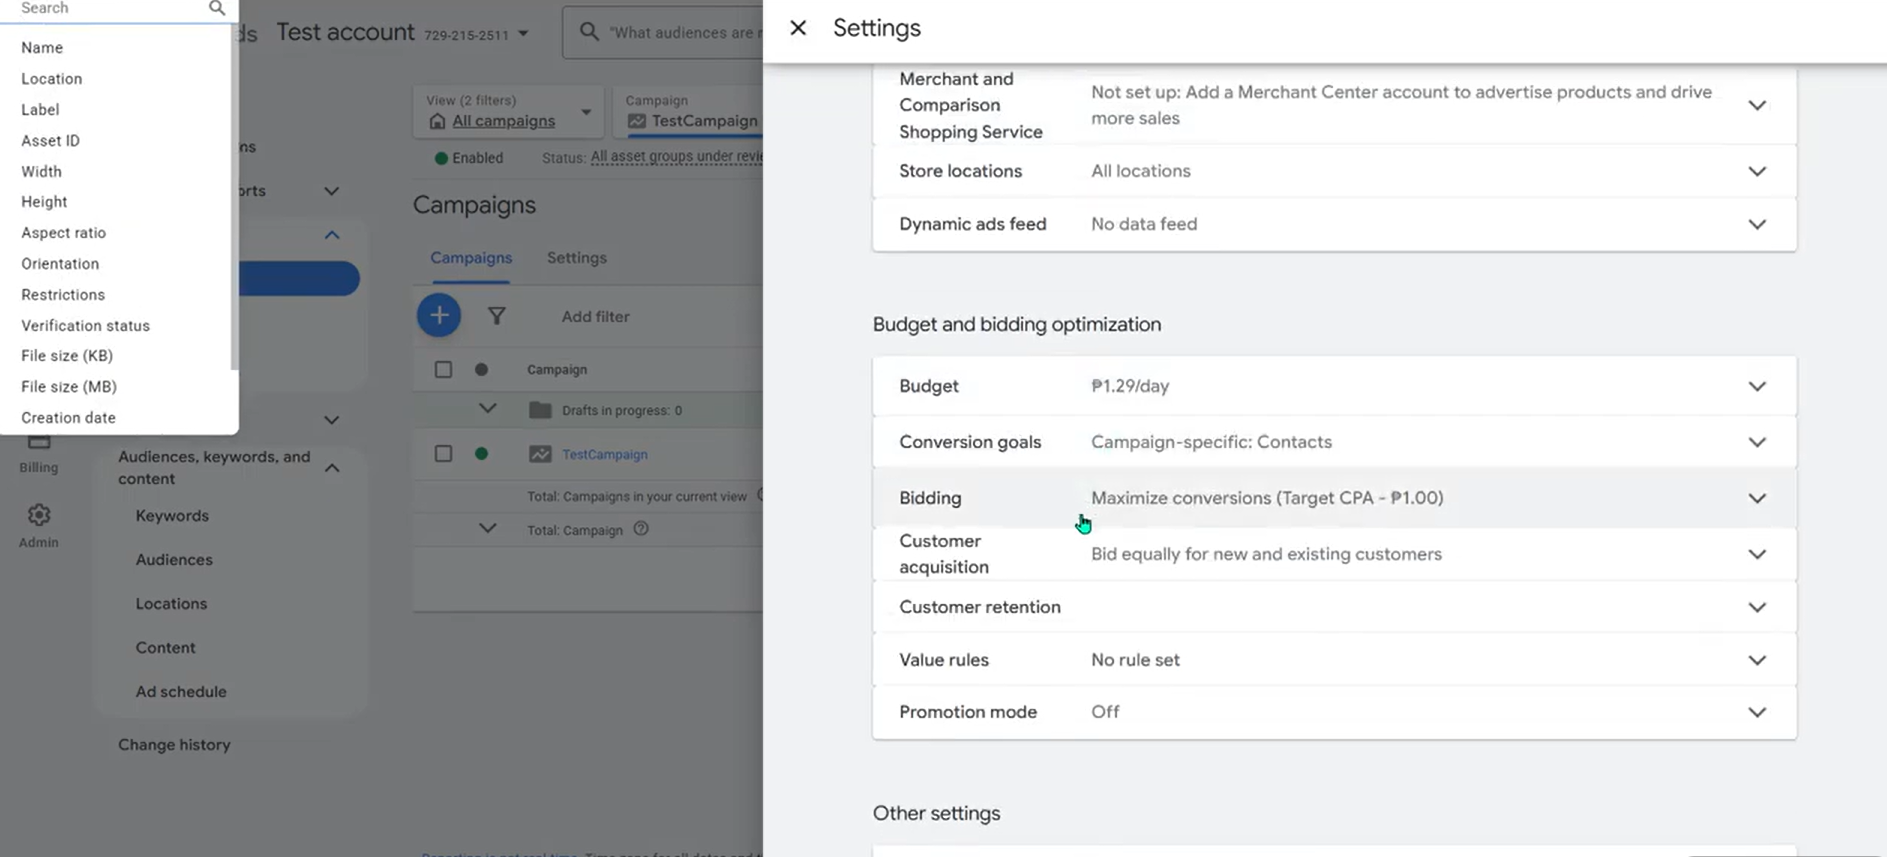Click the Campaign column header
The height and width of the screenshot is (857, 1887).
(557, 370)
